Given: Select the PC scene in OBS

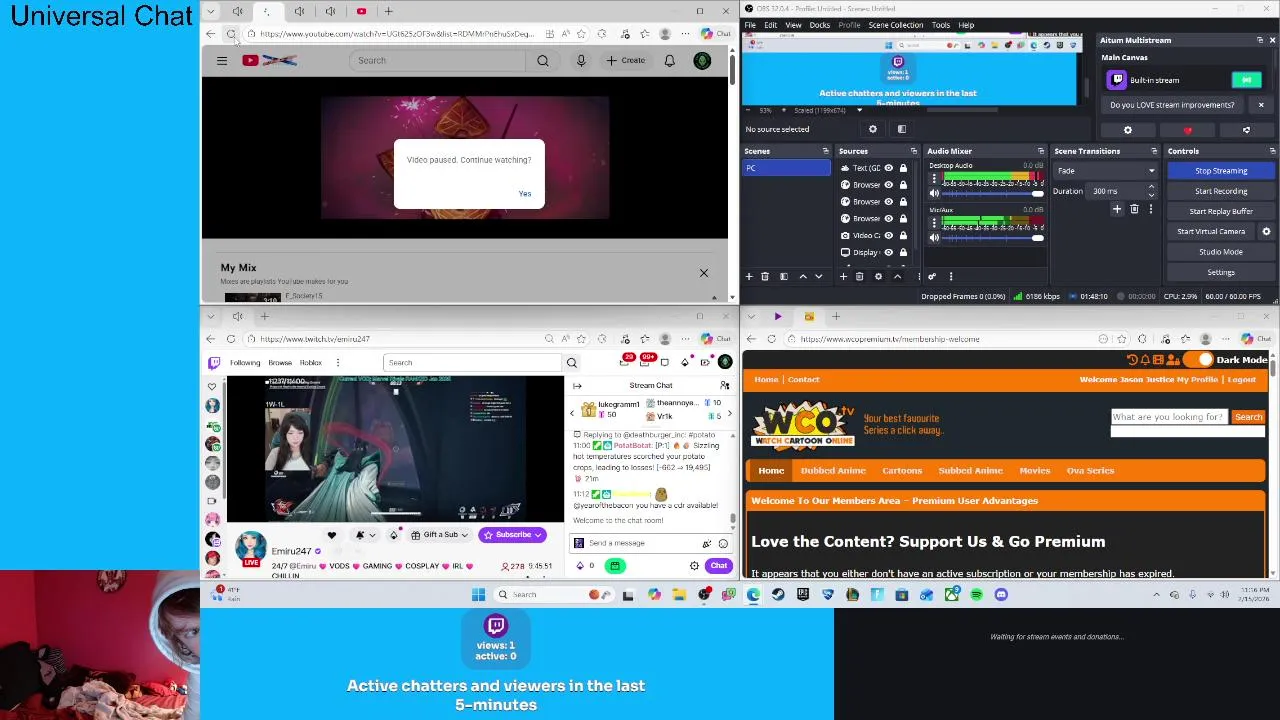Looking at the screenshot, I should point(786,168).
